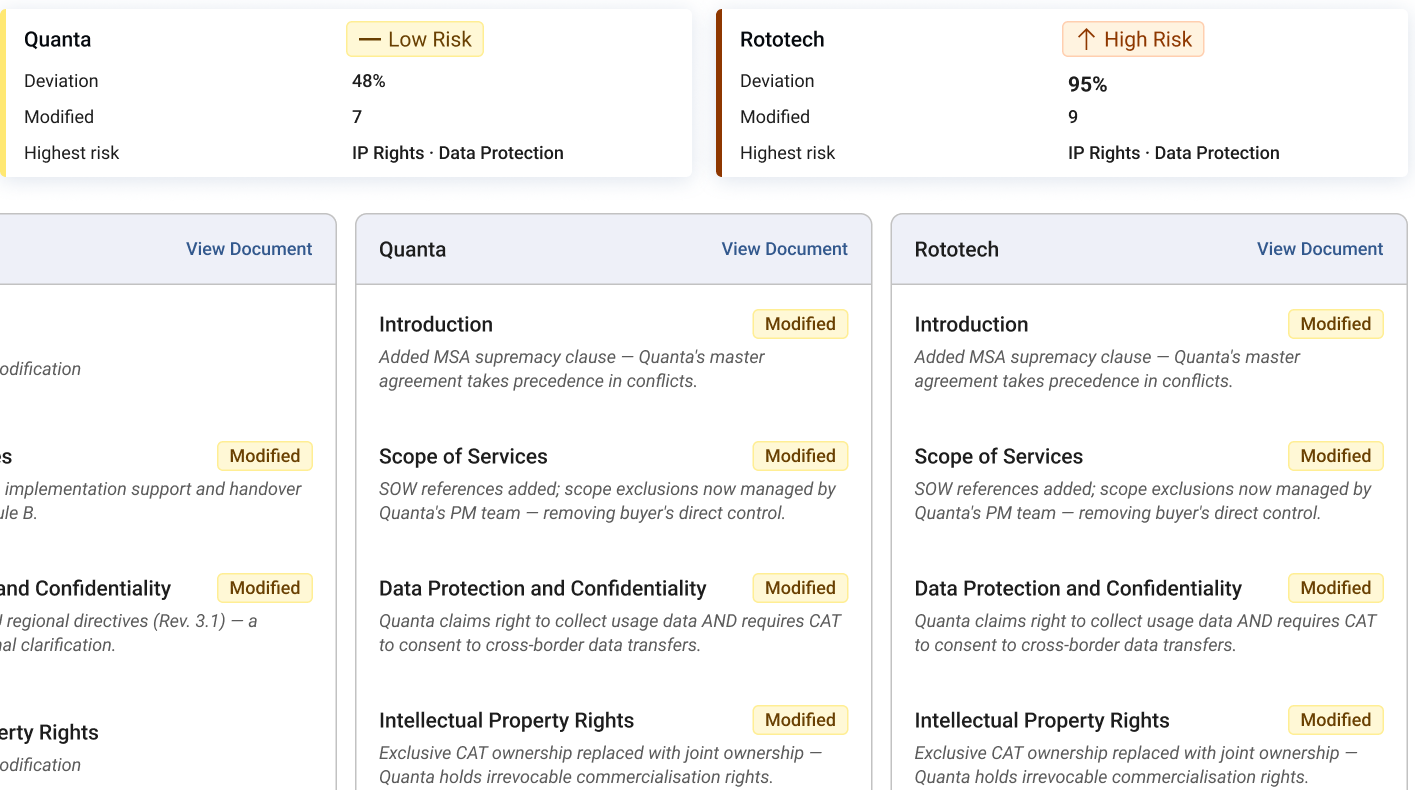The height and width of the screenshot is (790, 1415).
Task: Click Rototech column header title
Action: (957, 249)
